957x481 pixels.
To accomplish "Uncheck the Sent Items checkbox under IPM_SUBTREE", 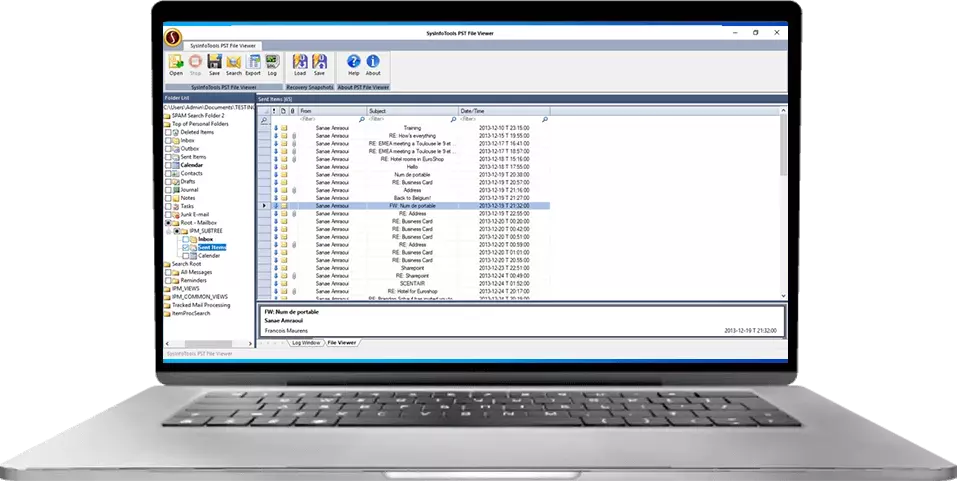I will [186, 247].
